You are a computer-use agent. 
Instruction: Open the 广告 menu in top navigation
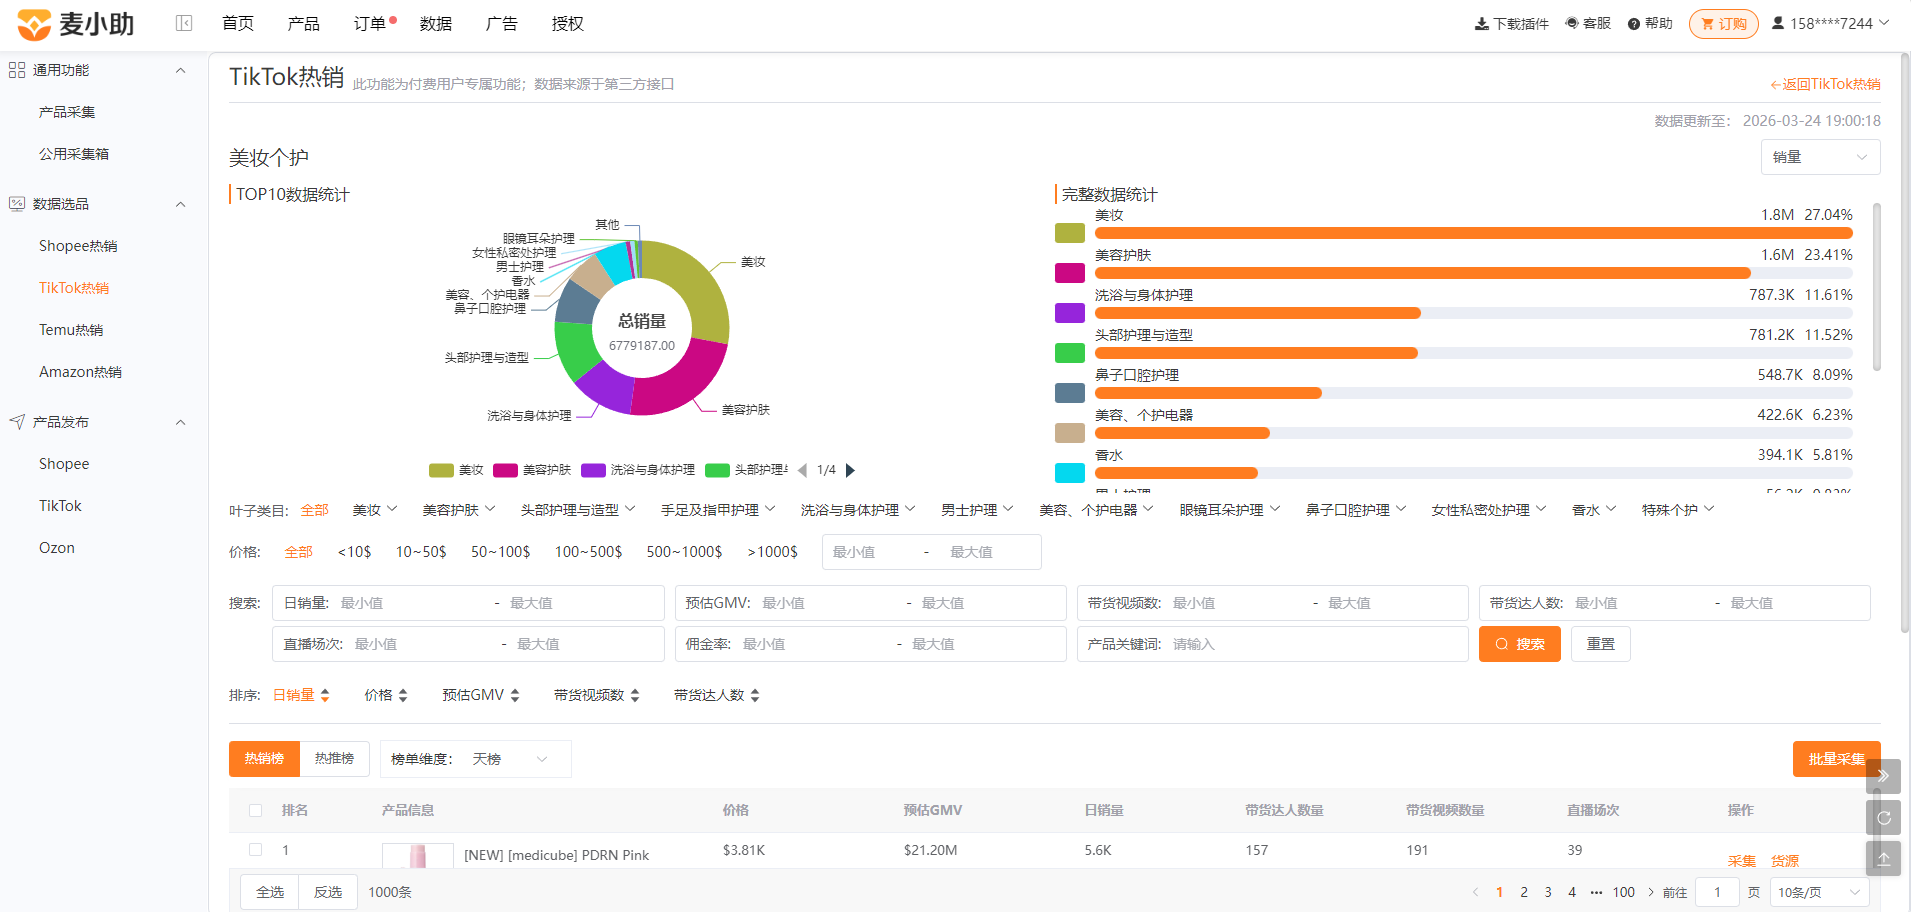click(501, 23)
